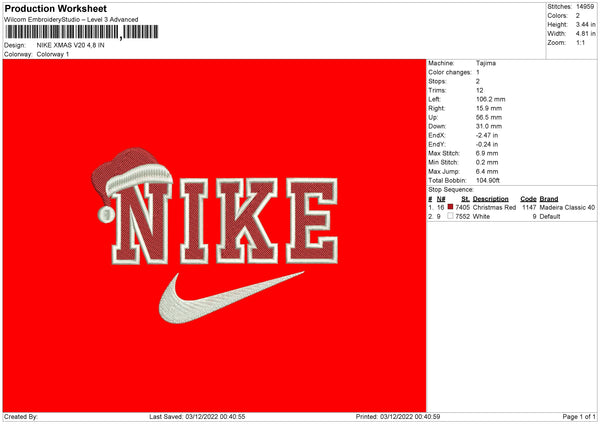
Task: Click the Christmas Red description
Action: pos(494,207)
